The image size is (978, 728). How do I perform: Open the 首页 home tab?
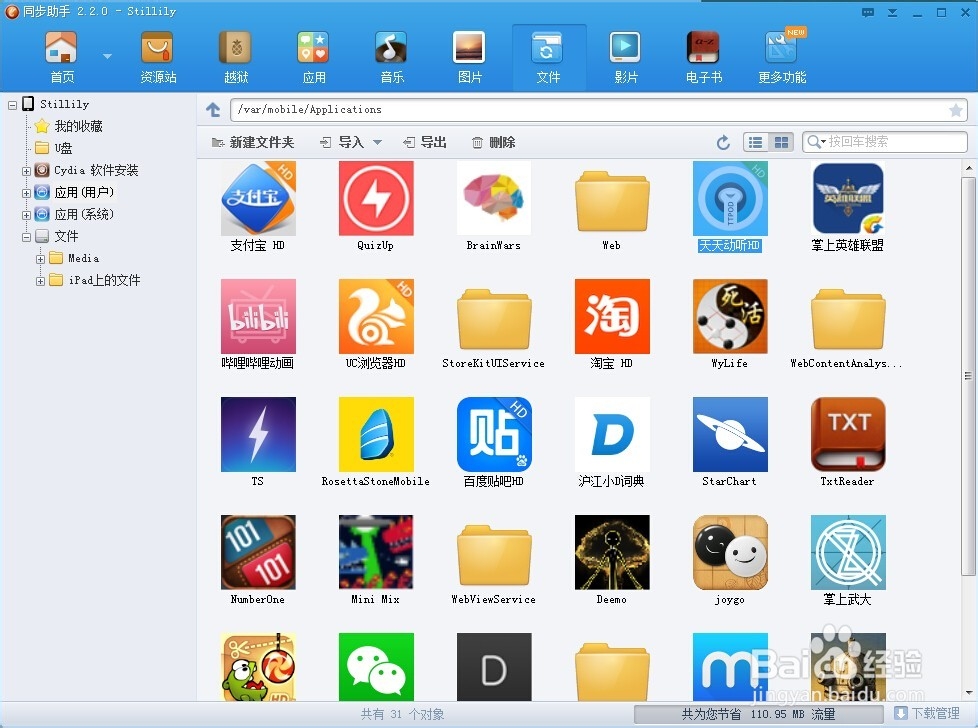(61, 57)
